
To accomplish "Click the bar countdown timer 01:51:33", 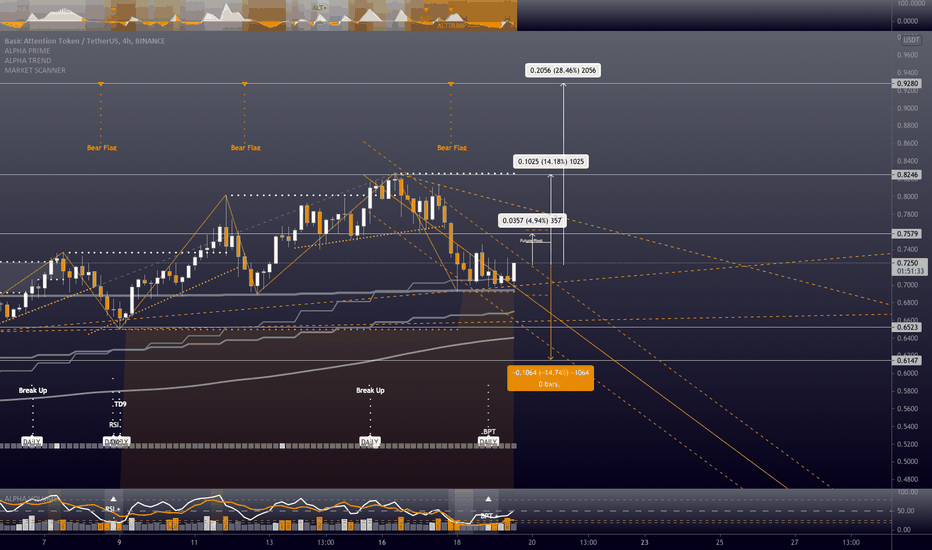I will pos(911,271).
